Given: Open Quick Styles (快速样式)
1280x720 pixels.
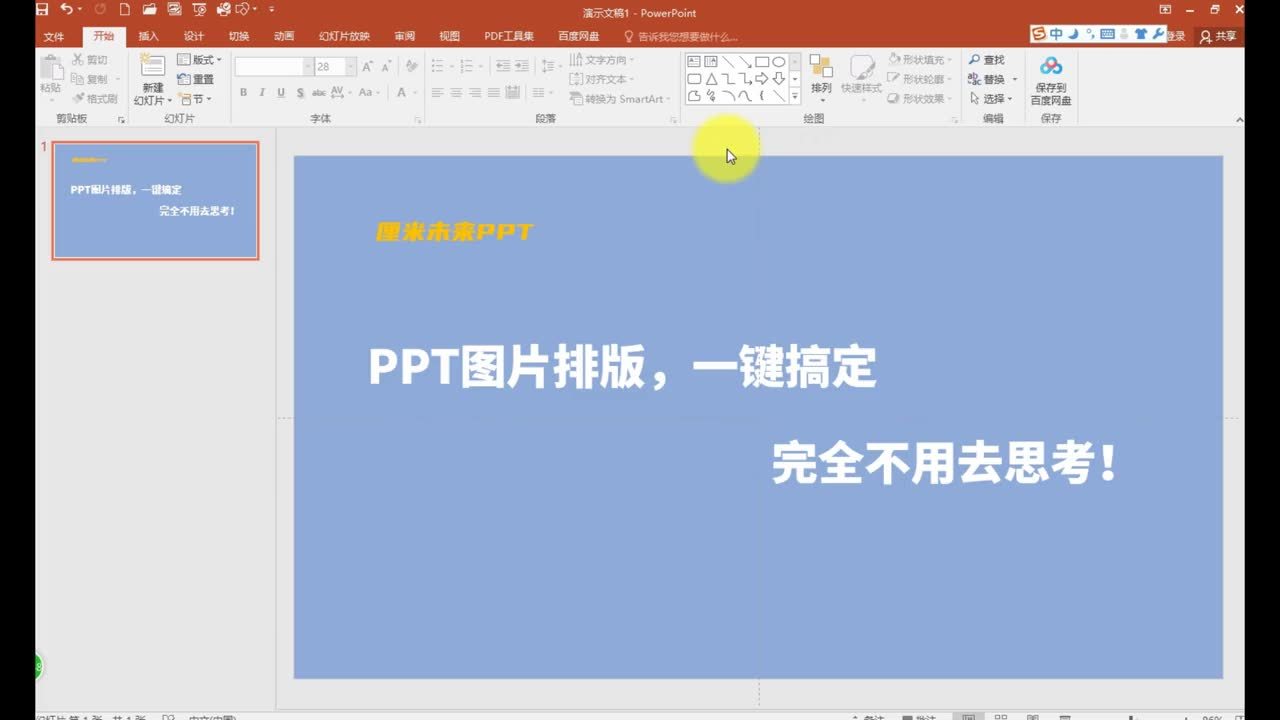Looking at the screenshot, I should point(861,75).
